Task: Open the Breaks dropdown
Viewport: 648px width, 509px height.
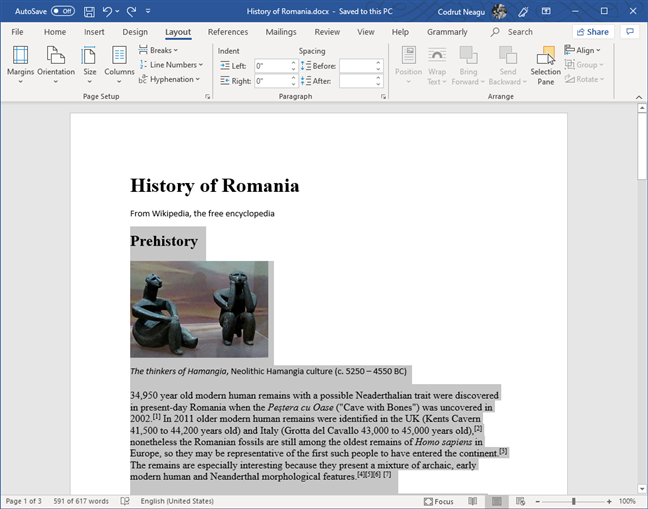Action: pos(158,50)
